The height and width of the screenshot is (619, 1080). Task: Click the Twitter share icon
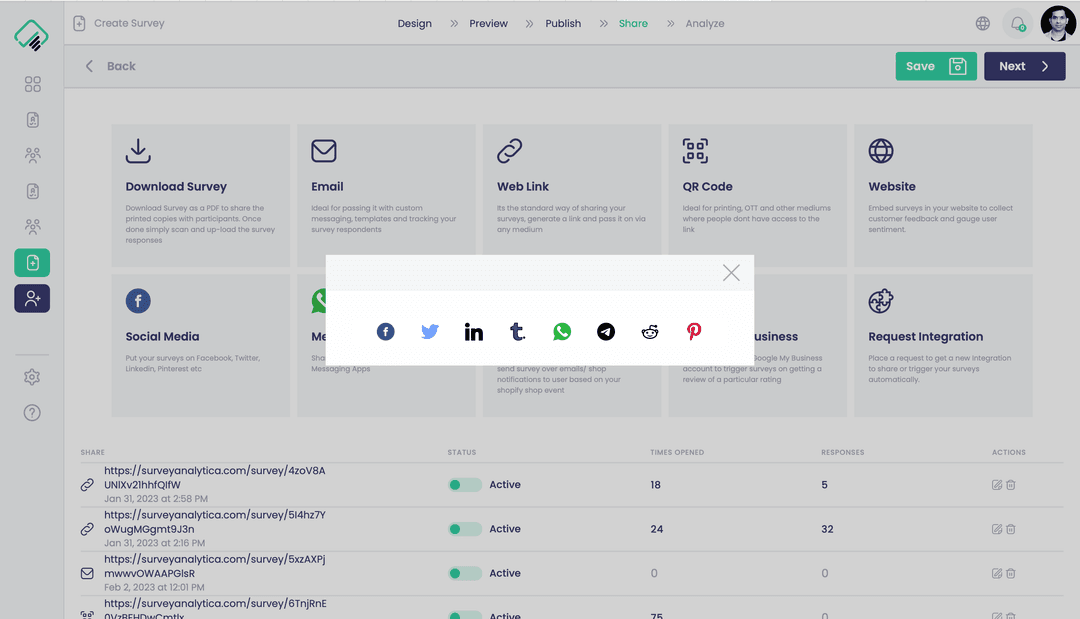(430, 332)
